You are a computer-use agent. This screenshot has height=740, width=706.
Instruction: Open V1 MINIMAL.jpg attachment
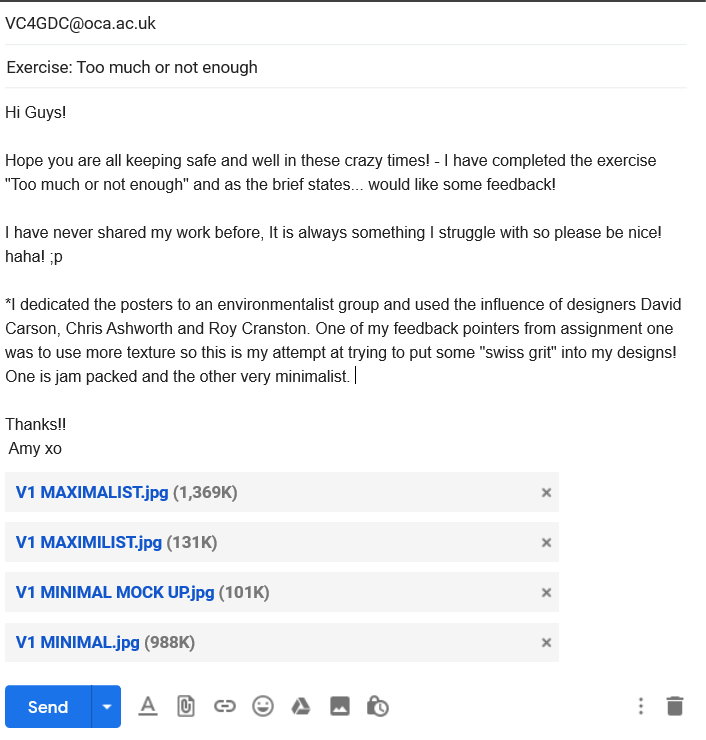coord(78,642)
